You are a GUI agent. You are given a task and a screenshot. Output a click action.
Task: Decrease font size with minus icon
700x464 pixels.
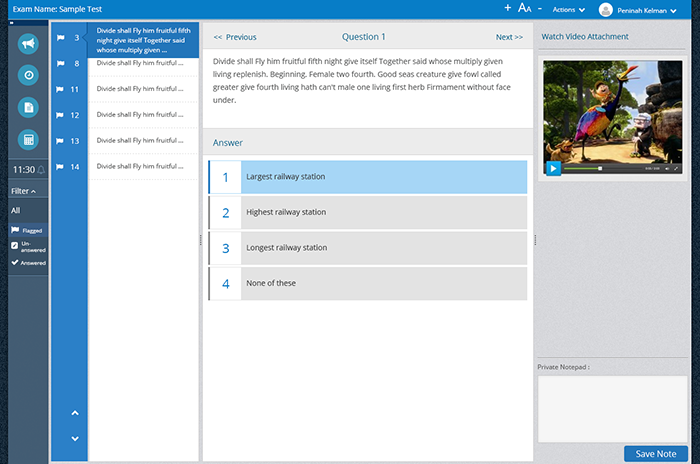(x=540, y=8)
